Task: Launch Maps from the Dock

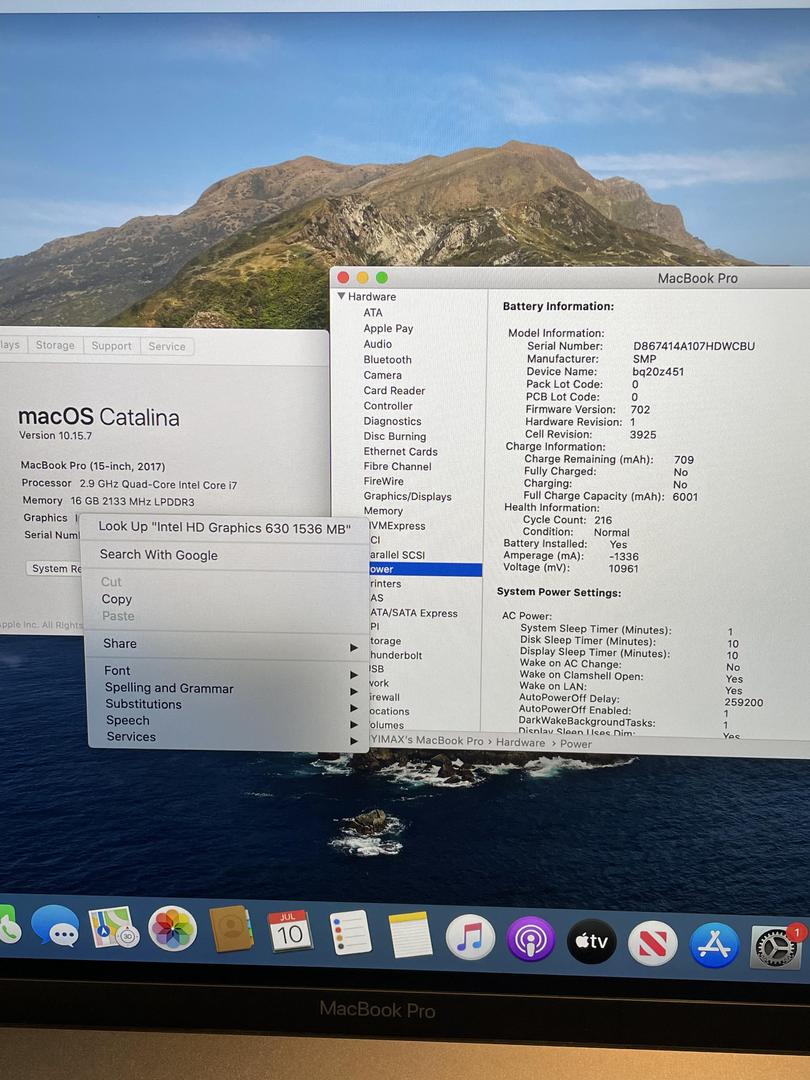Action: (114, 927)
